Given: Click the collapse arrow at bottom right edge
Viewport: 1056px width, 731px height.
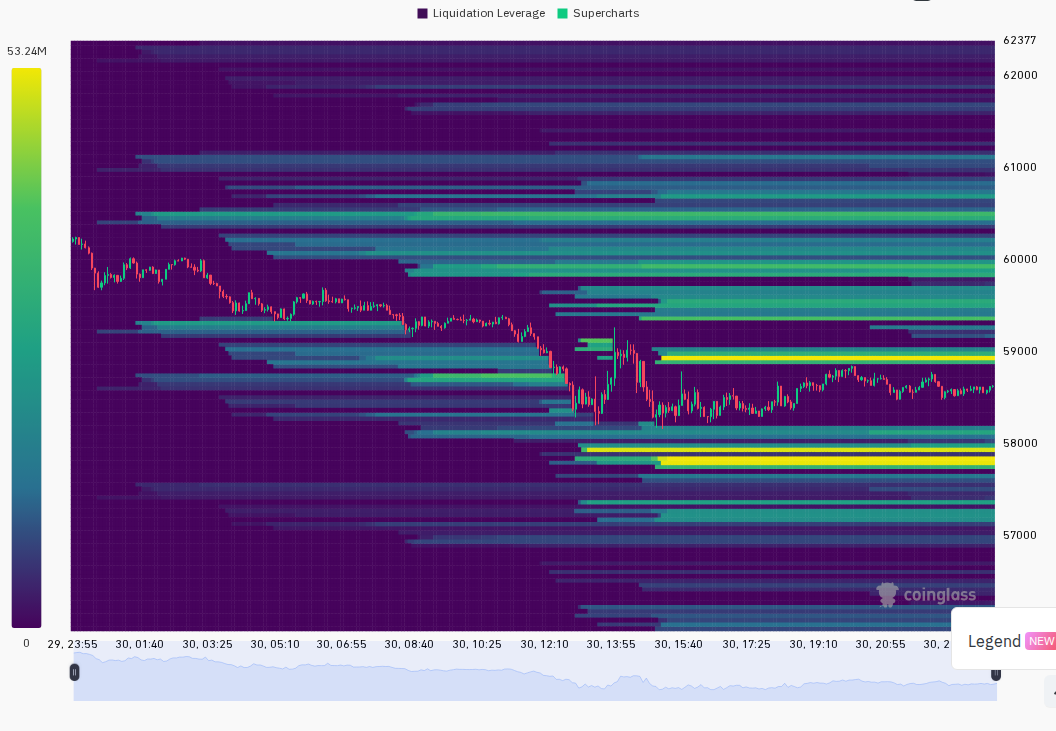Looking at the screenshot, I should (x=1051, y=693).
